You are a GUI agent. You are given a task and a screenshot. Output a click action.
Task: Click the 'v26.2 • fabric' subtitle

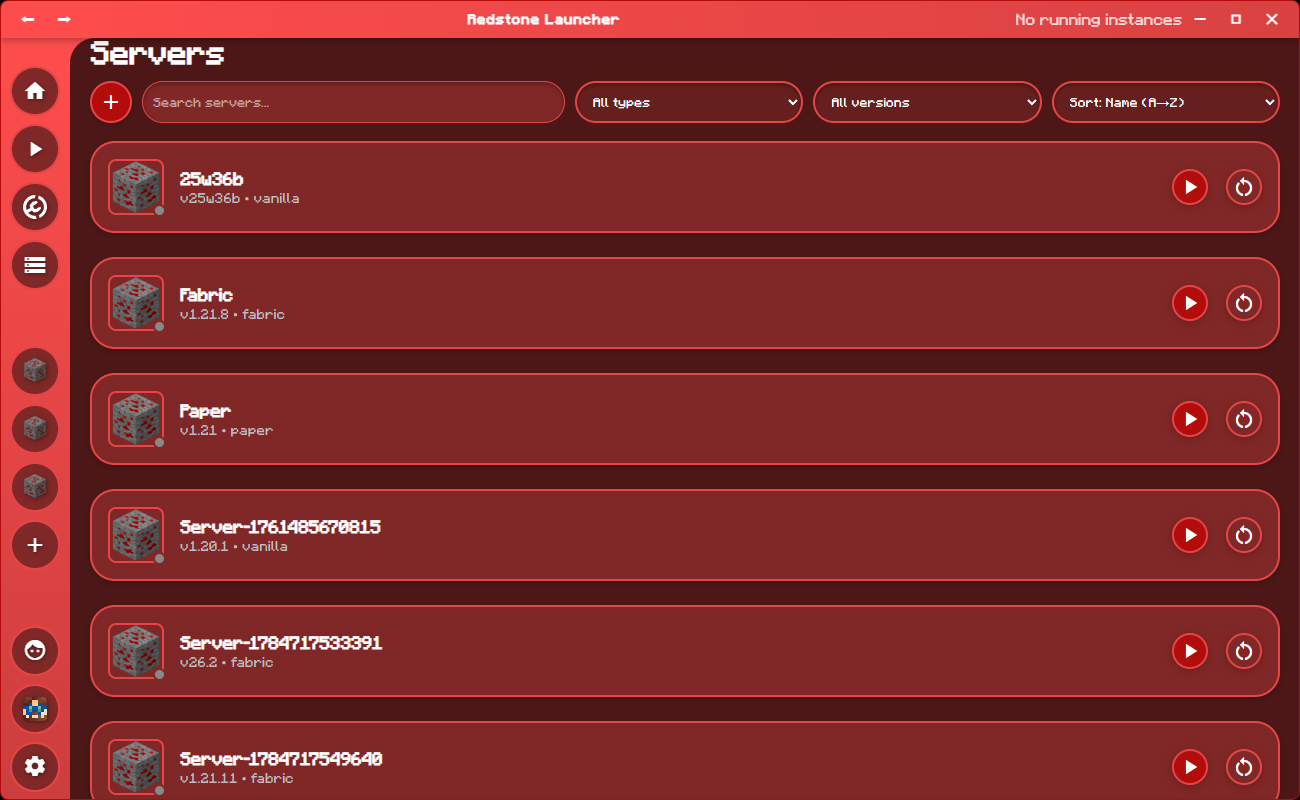(226, 663)
